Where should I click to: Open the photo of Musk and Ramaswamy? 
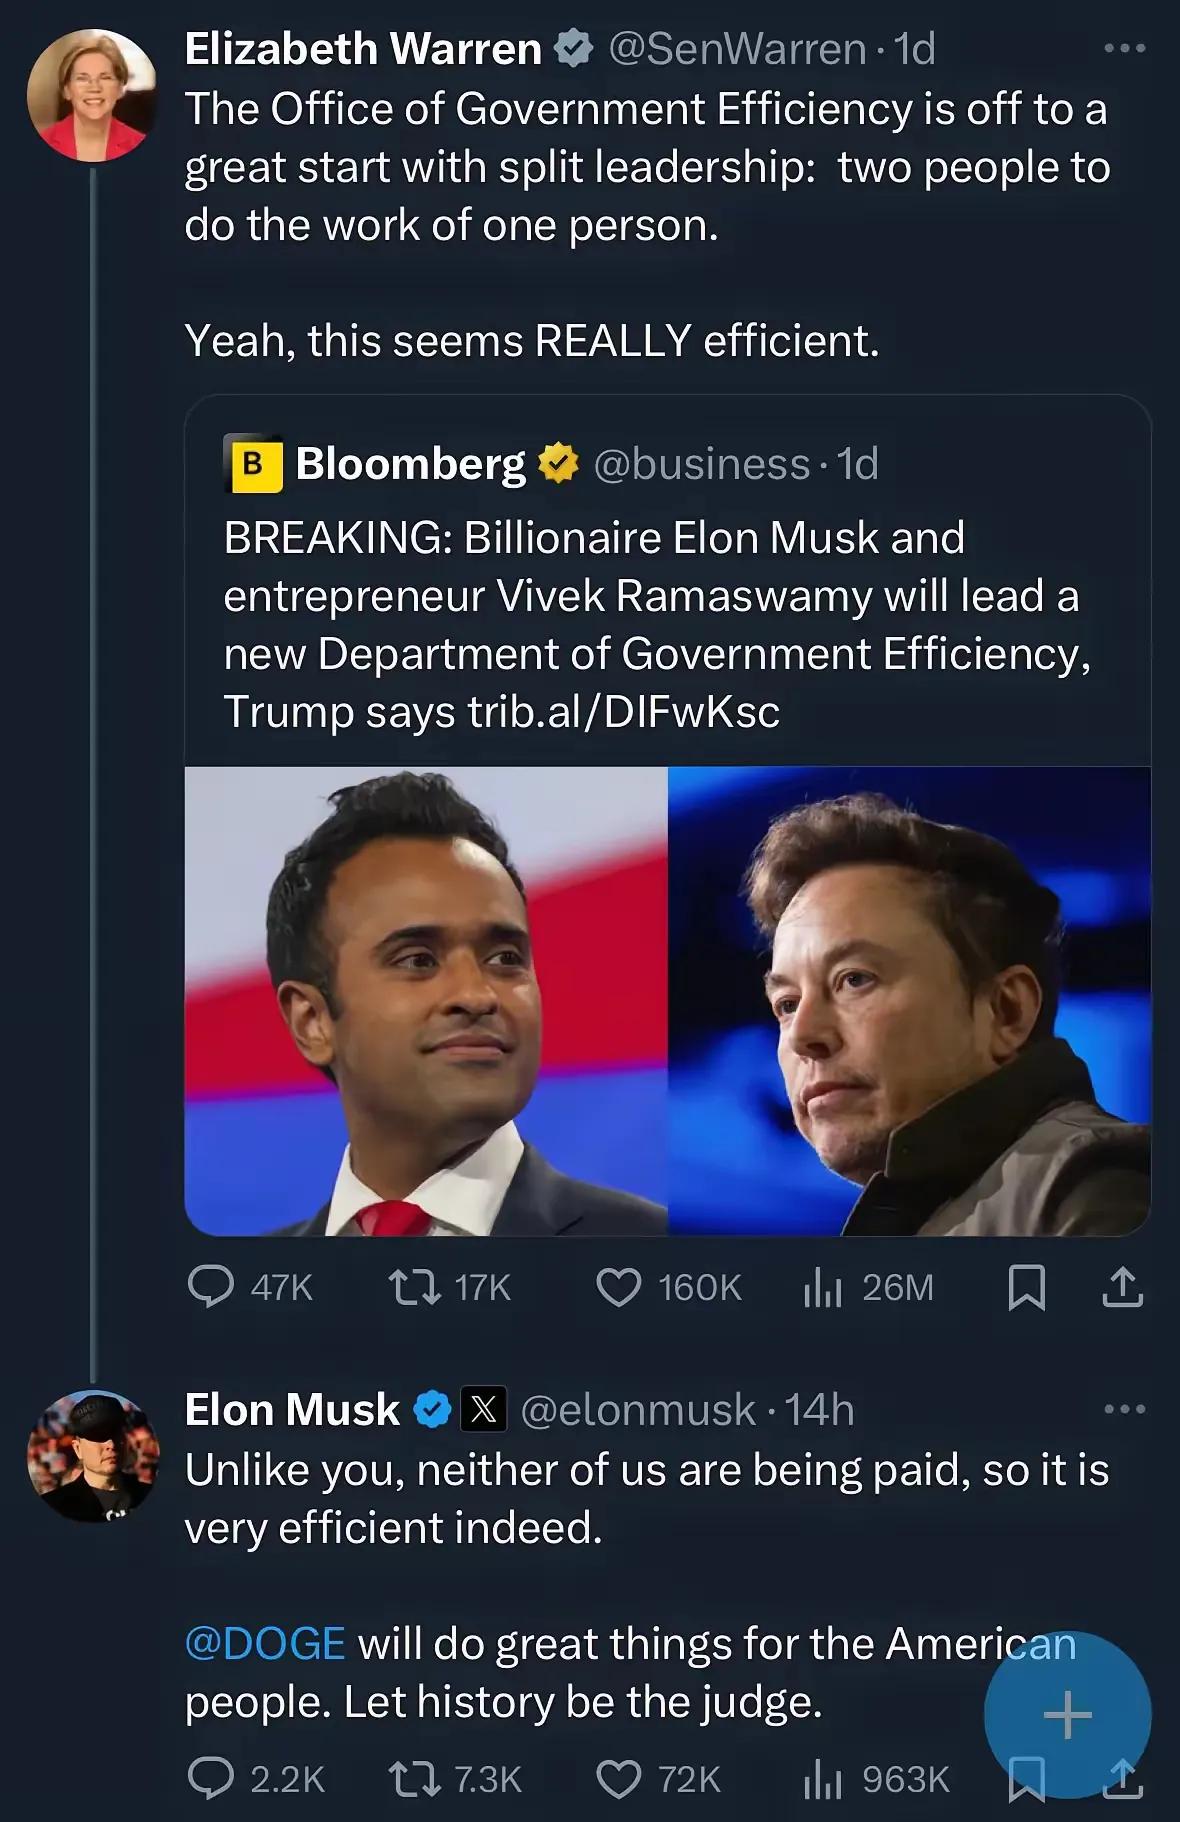pos(667,1001)
